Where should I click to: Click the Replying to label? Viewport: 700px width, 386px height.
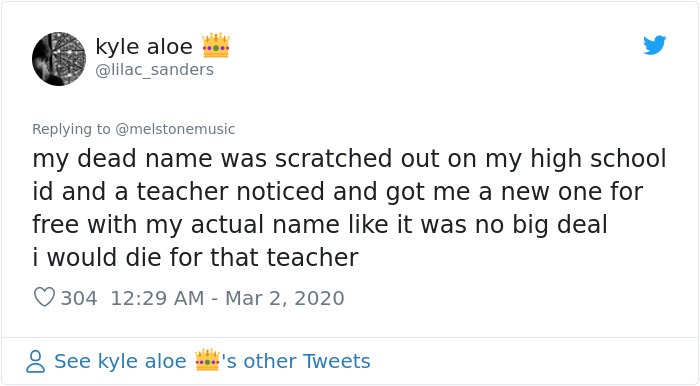[x=71, y=129]
